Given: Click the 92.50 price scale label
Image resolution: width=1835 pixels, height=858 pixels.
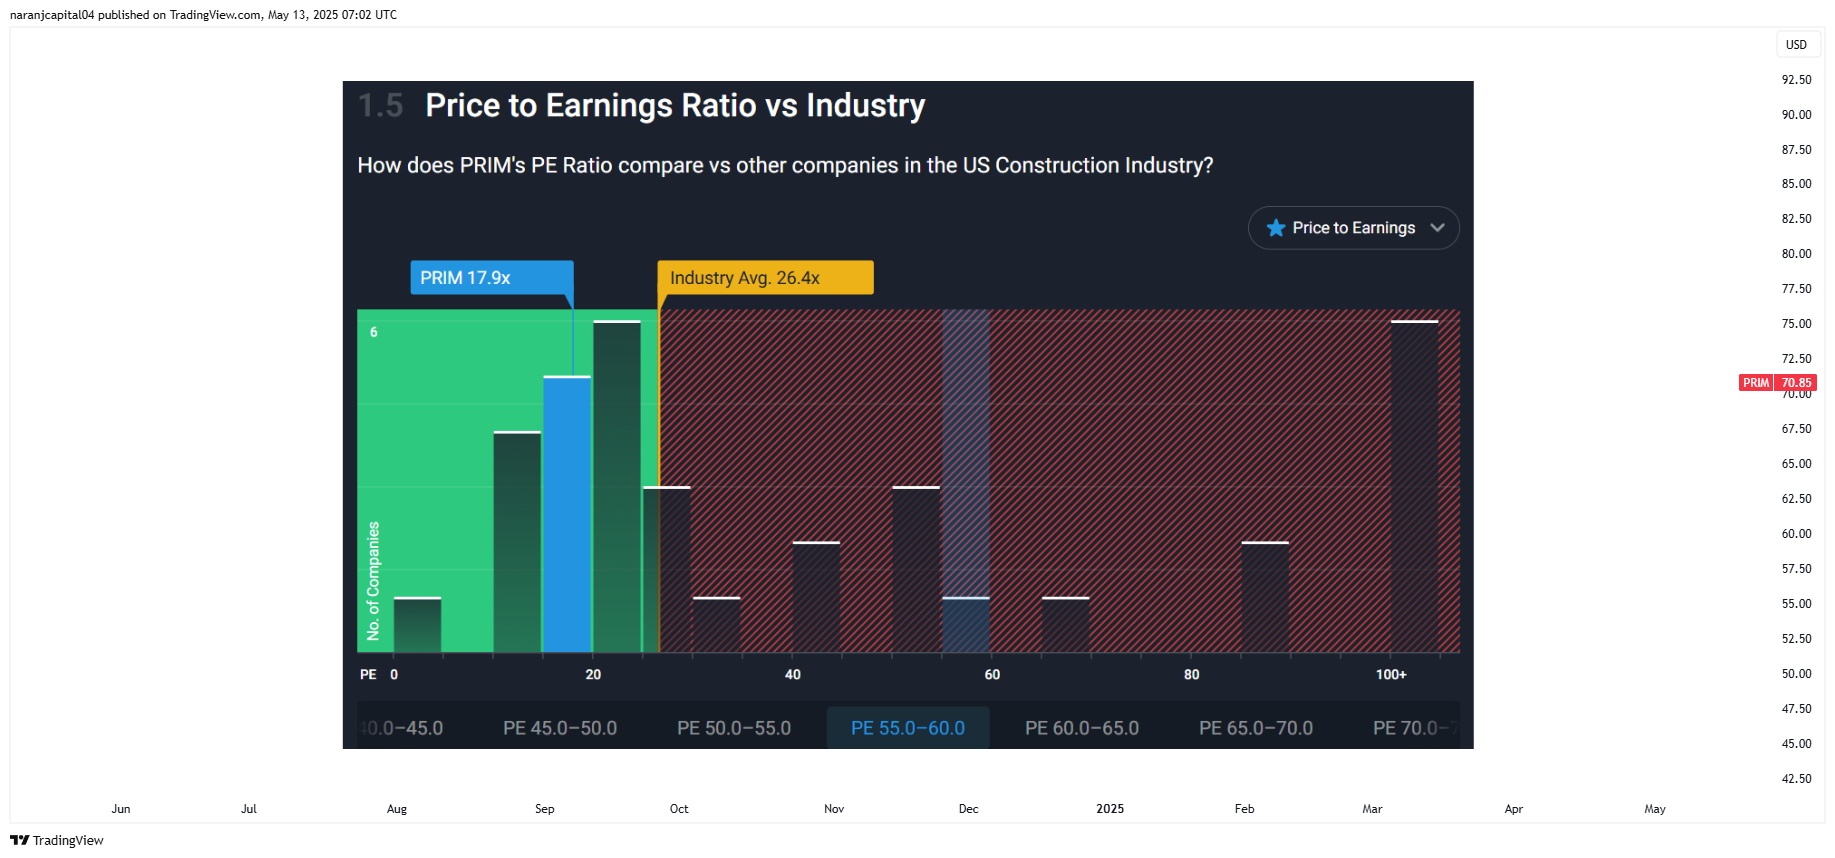Looking at the screenshot, I should [1796, 80].
